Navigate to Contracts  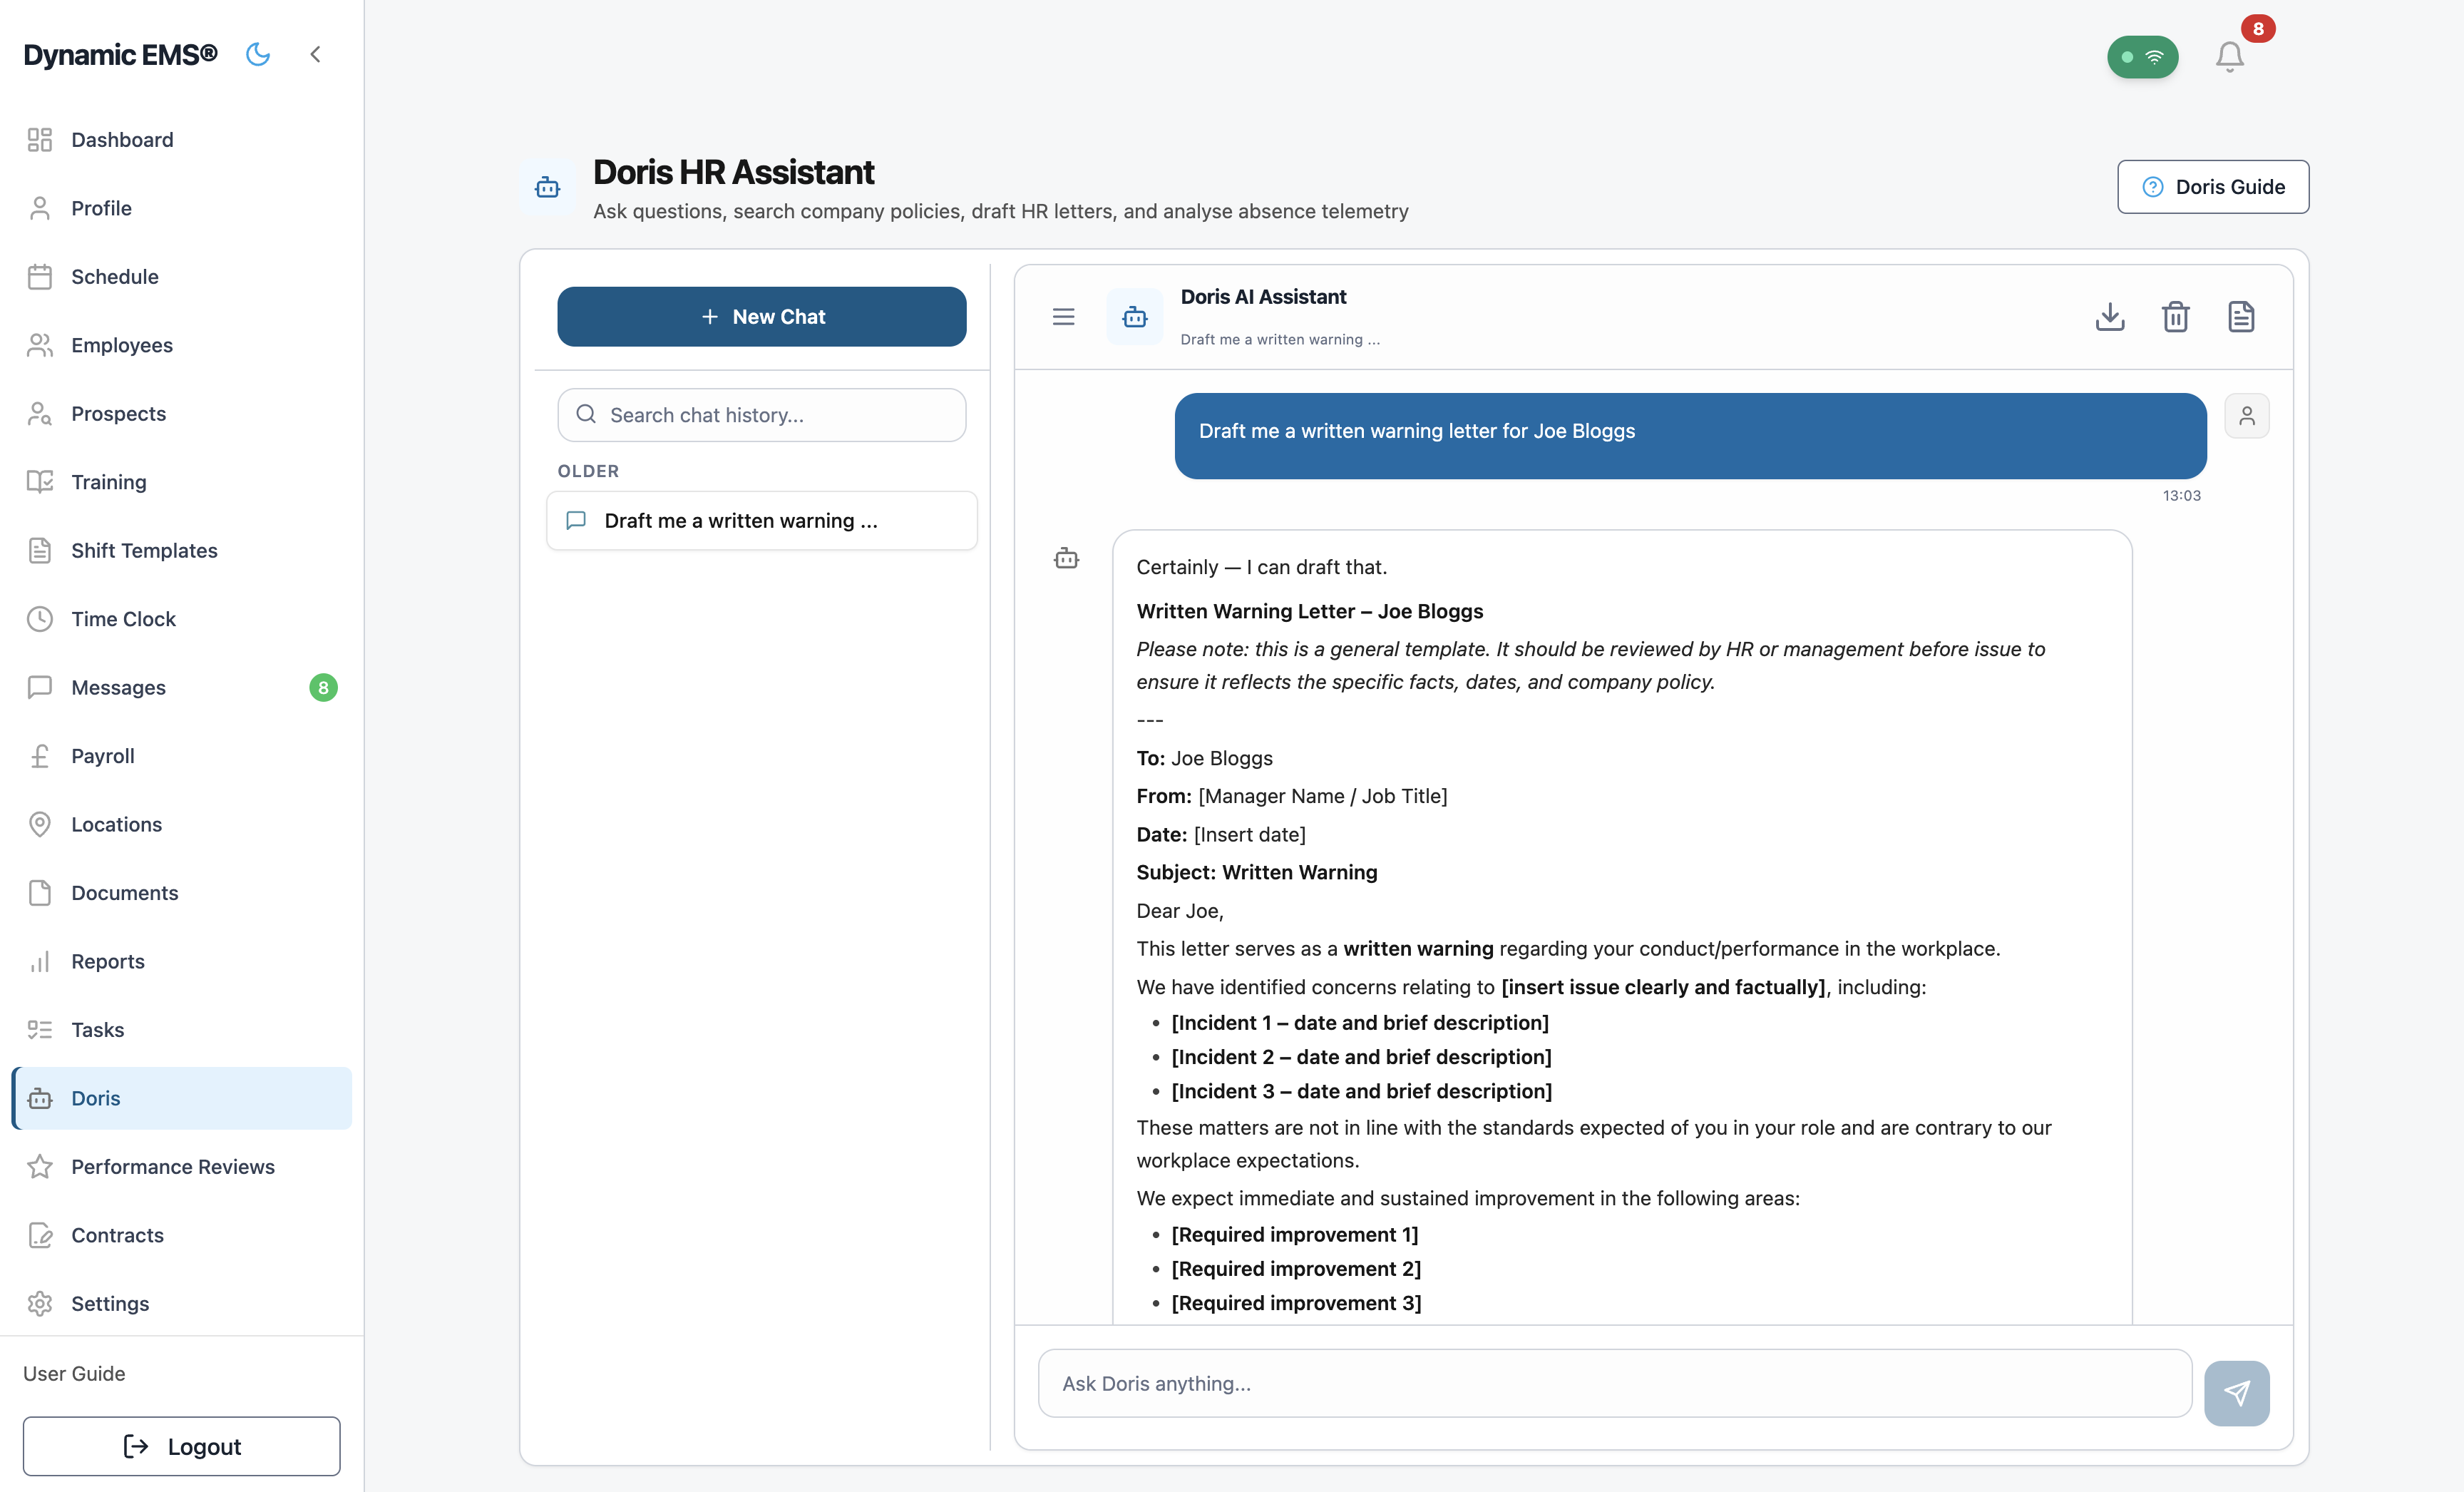pyautogui.click(x=181, y=1235)
